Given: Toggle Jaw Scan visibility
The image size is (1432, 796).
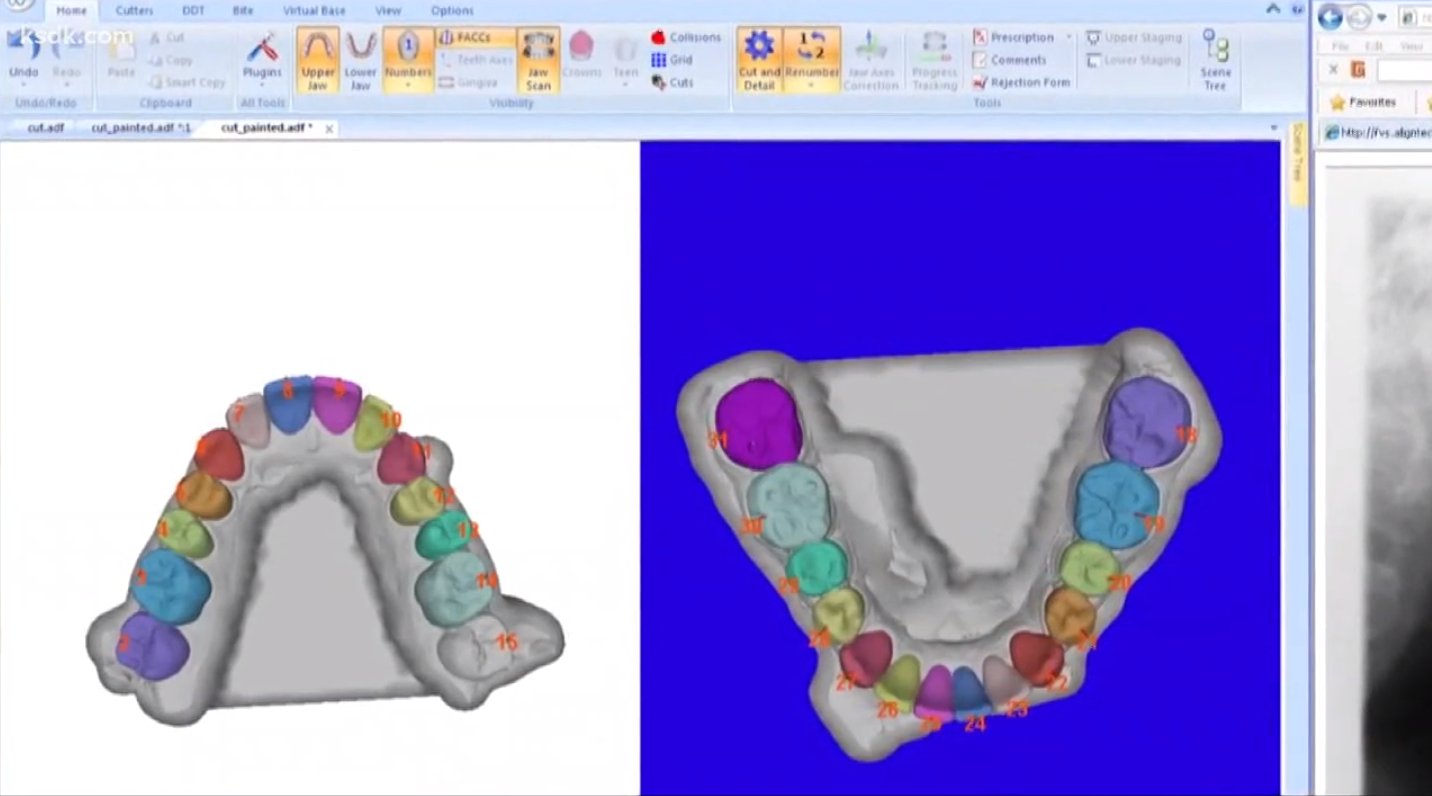Looking at the screenshot, I should coord(538,59).
